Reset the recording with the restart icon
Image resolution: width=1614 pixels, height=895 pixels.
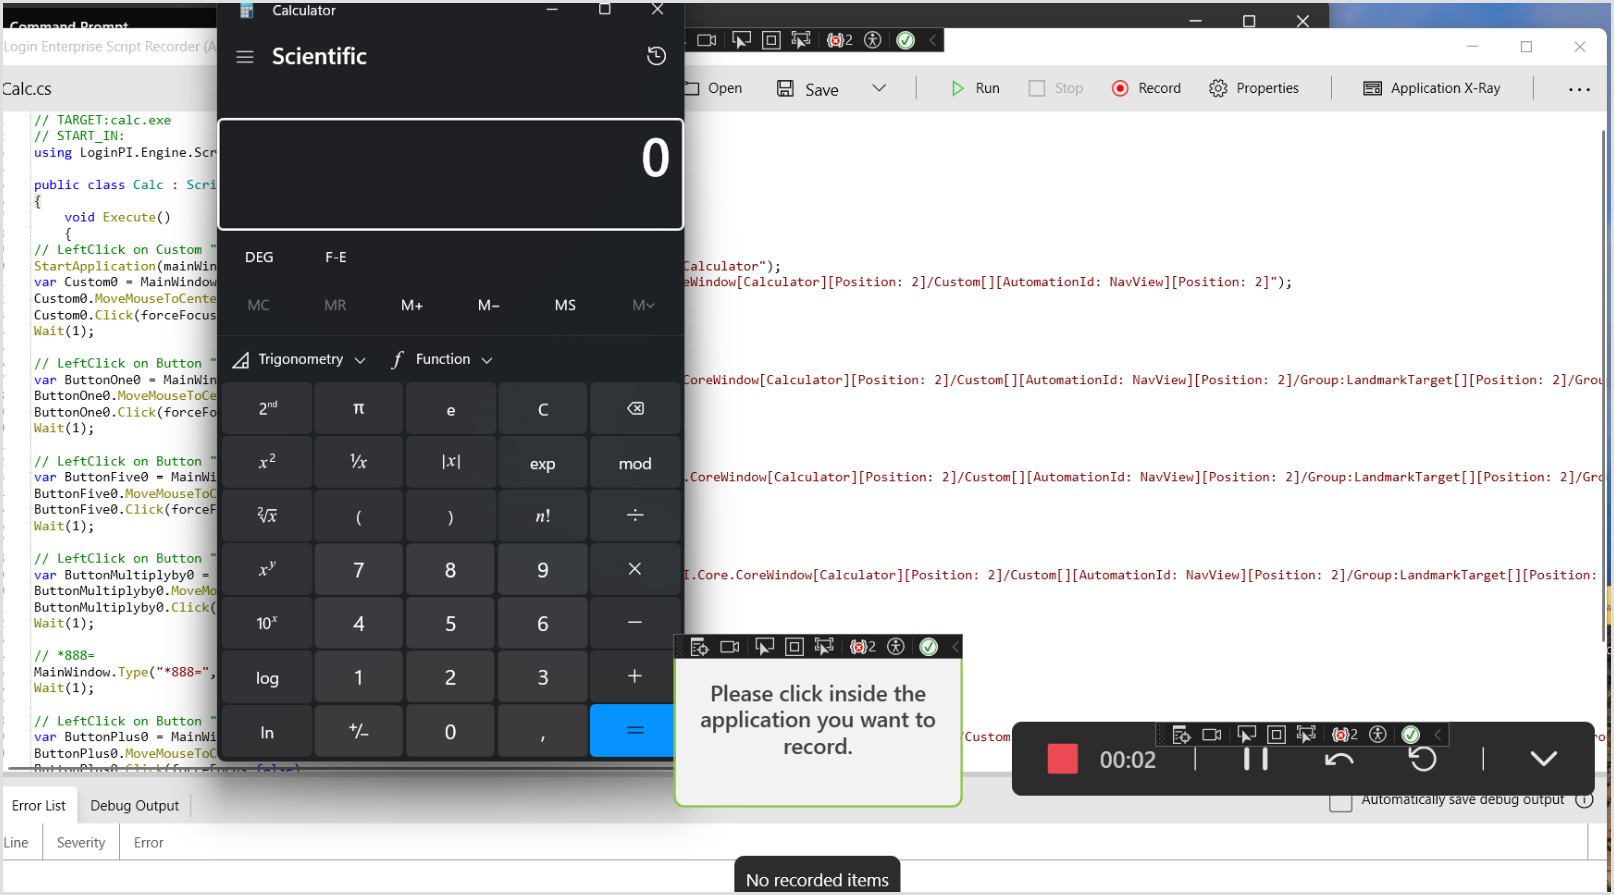pyautogui.click(x=1422, y=759)
